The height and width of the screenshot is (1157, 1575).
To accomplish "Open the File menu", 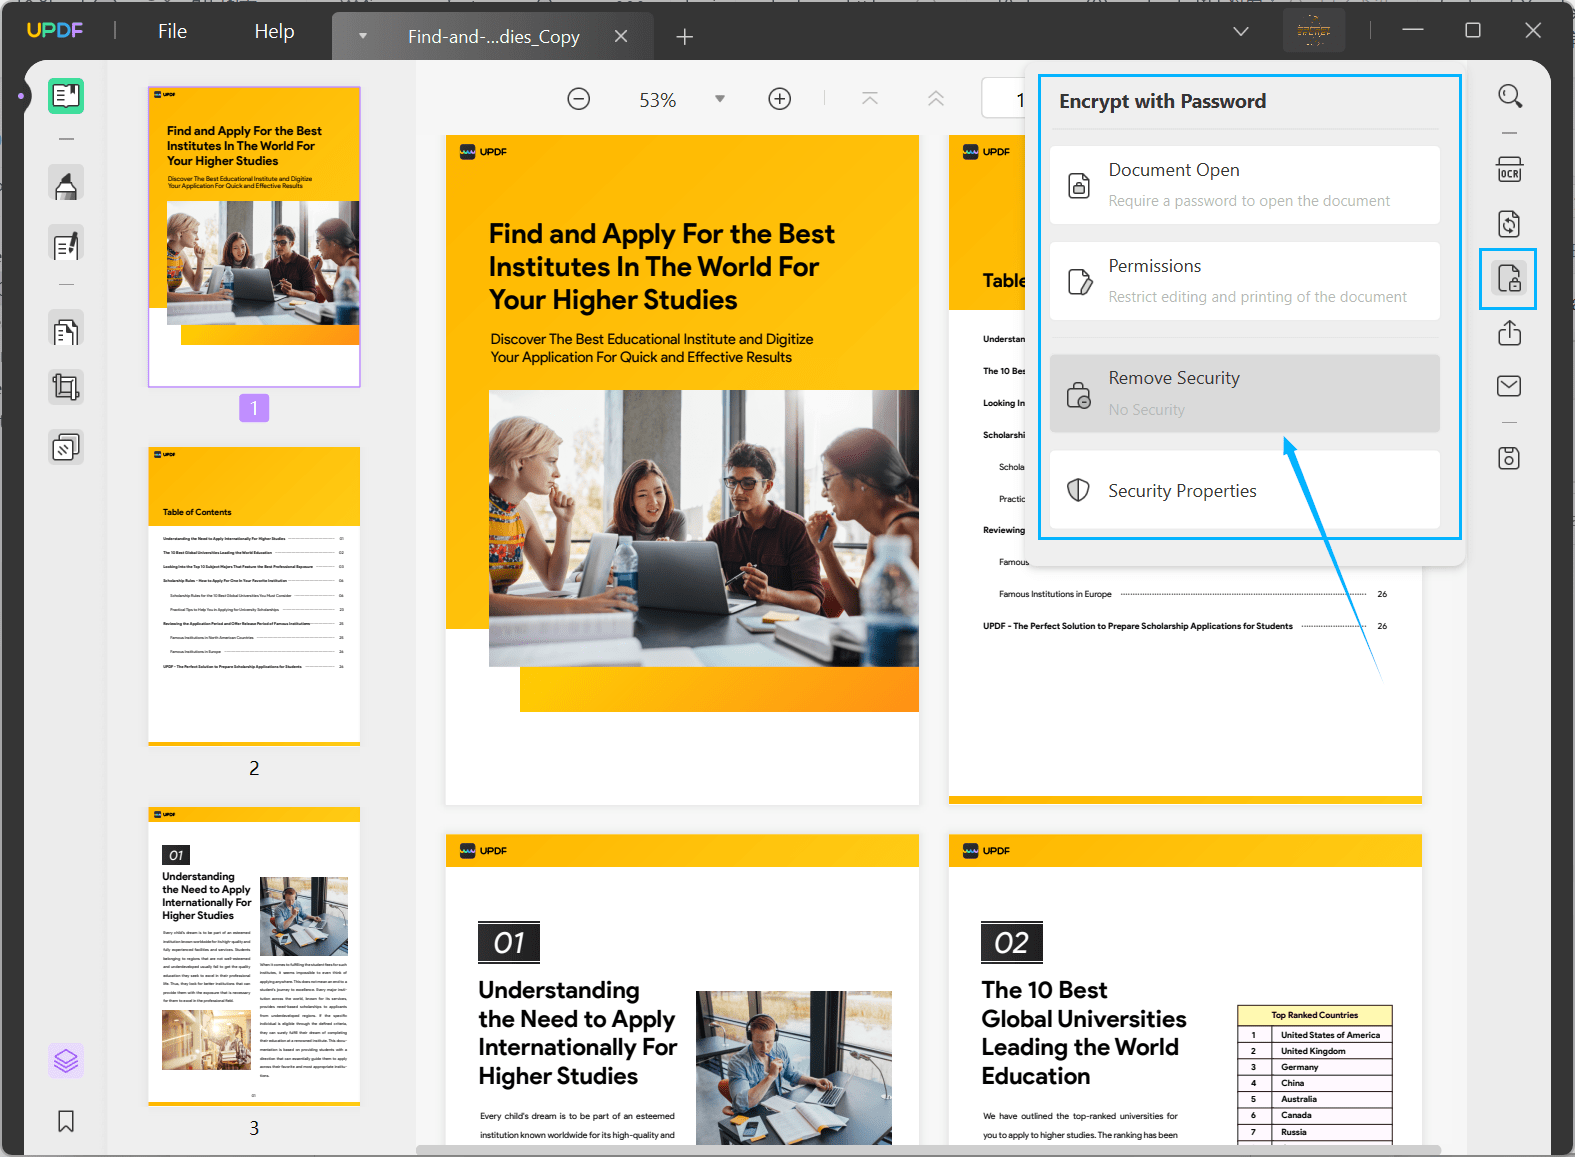I will click(x=172, y=31).
